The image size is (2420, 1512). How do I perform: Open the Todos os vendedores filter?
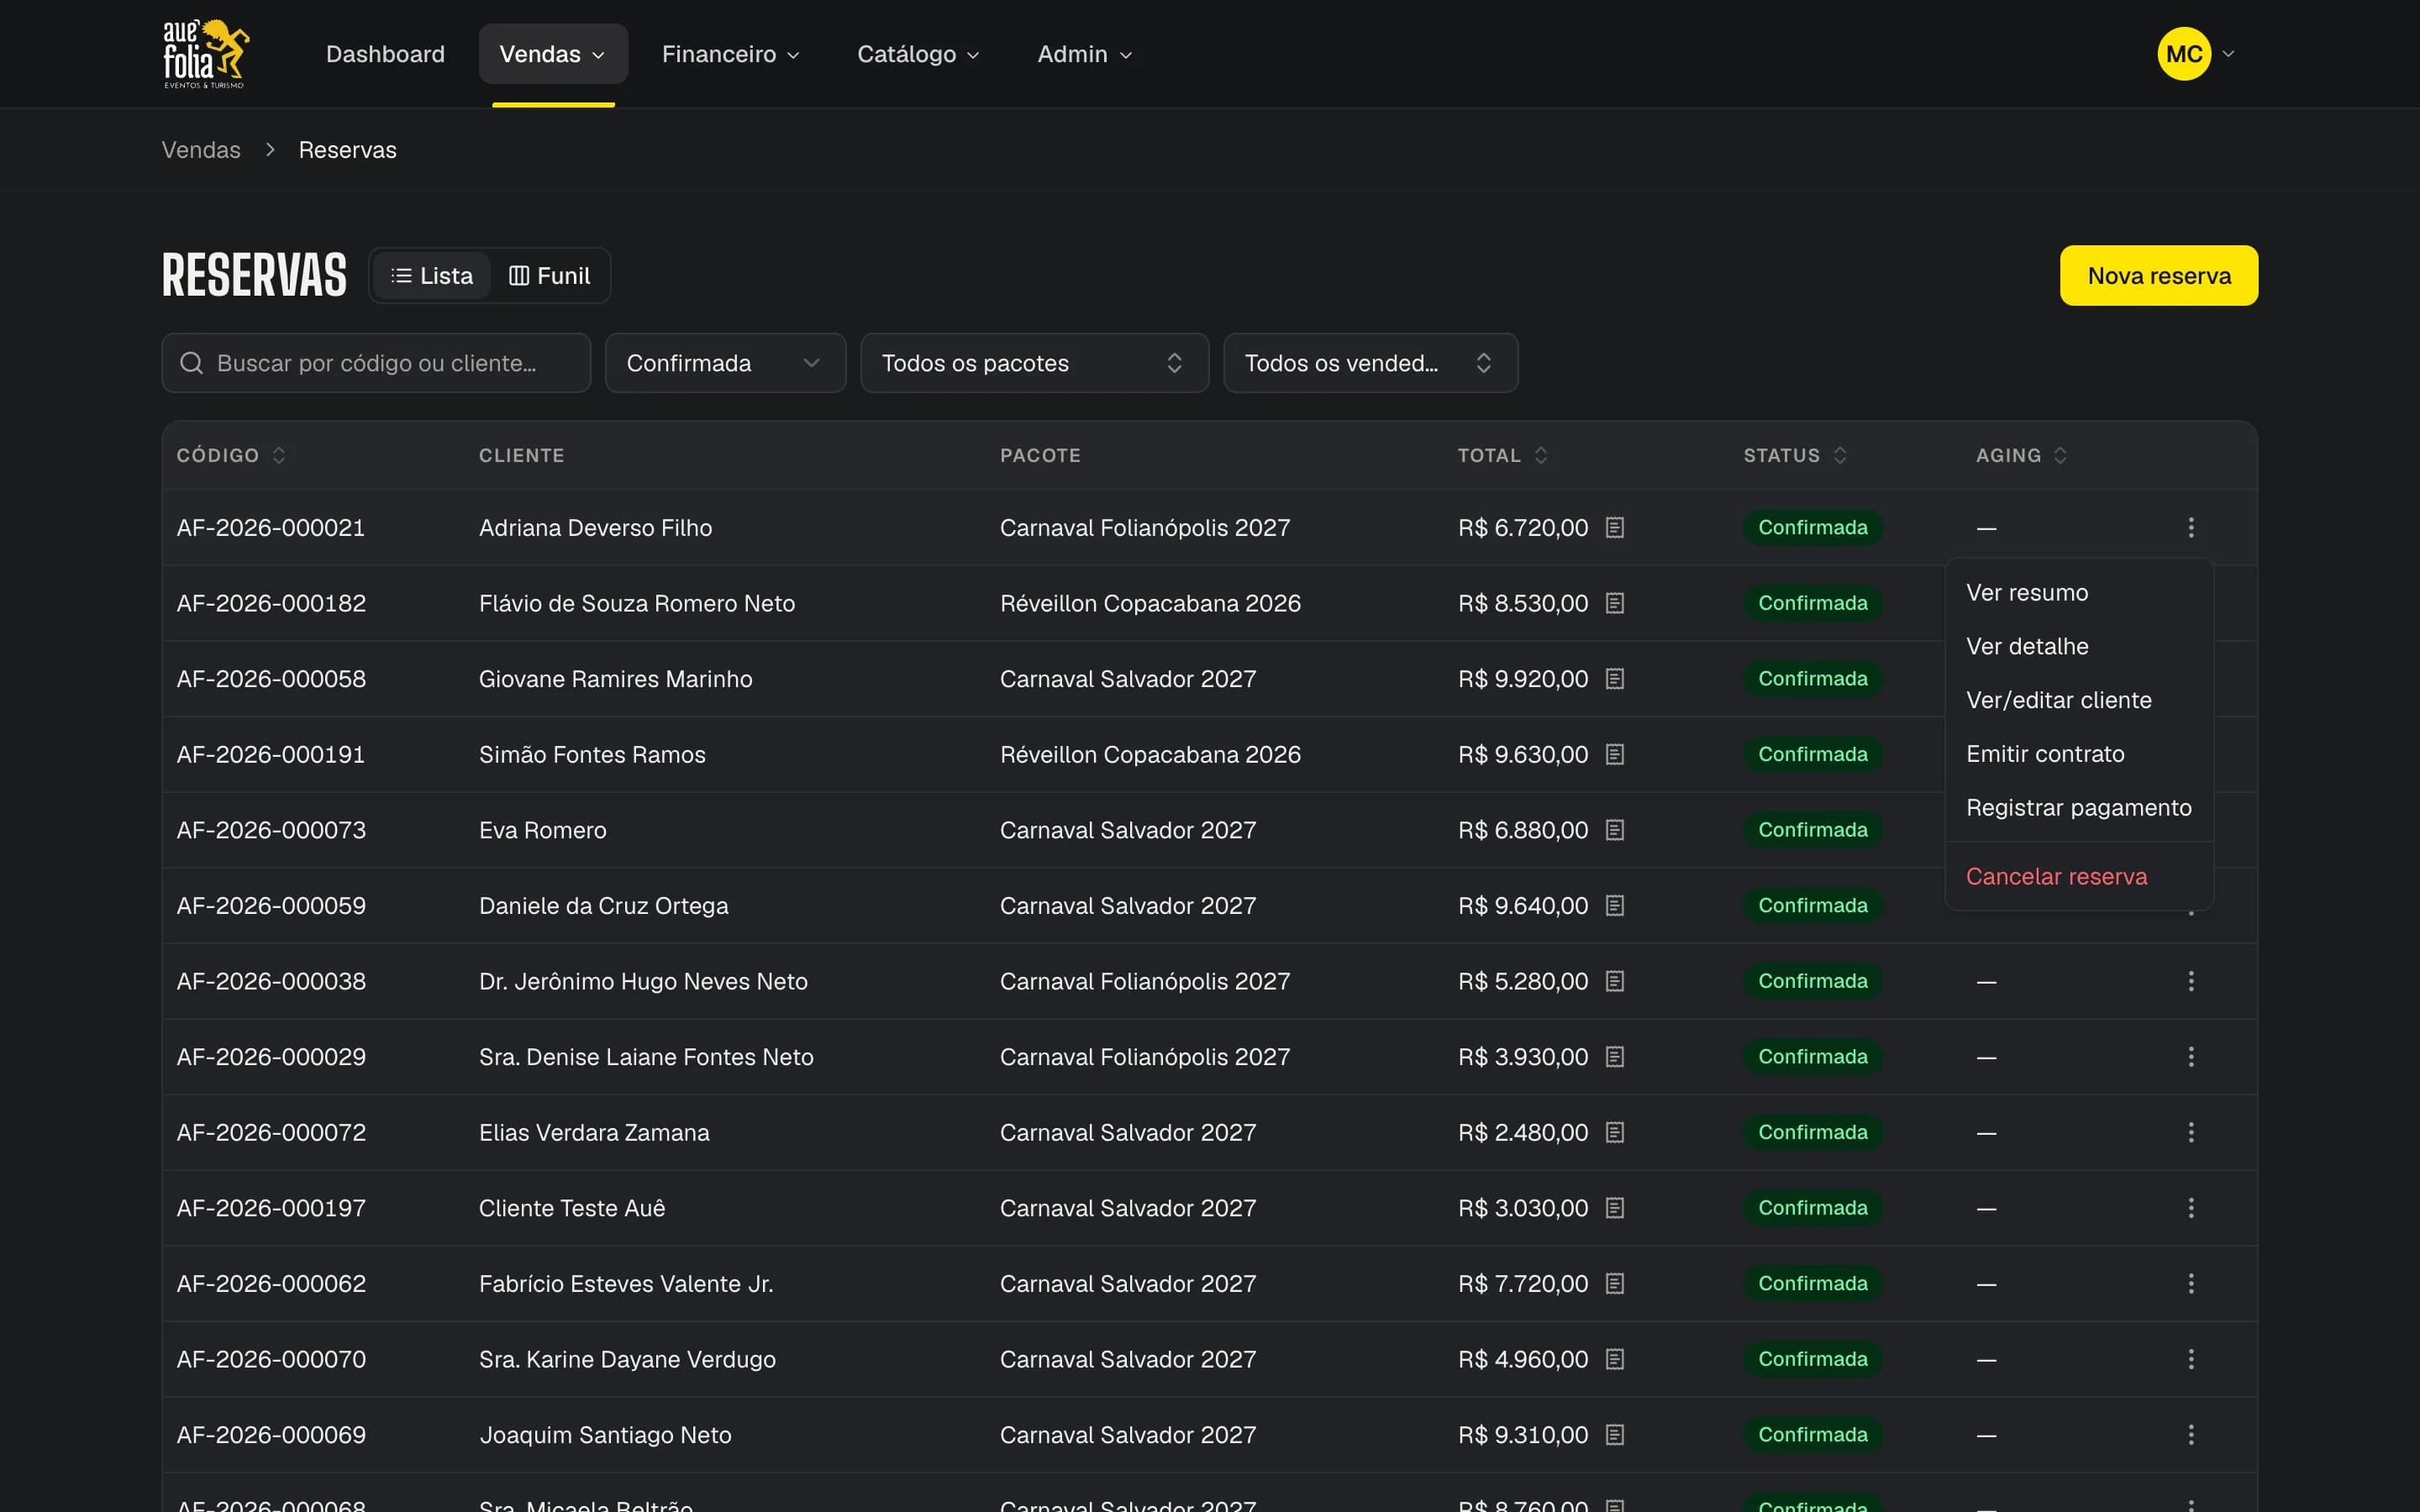tap(1370, 363)
